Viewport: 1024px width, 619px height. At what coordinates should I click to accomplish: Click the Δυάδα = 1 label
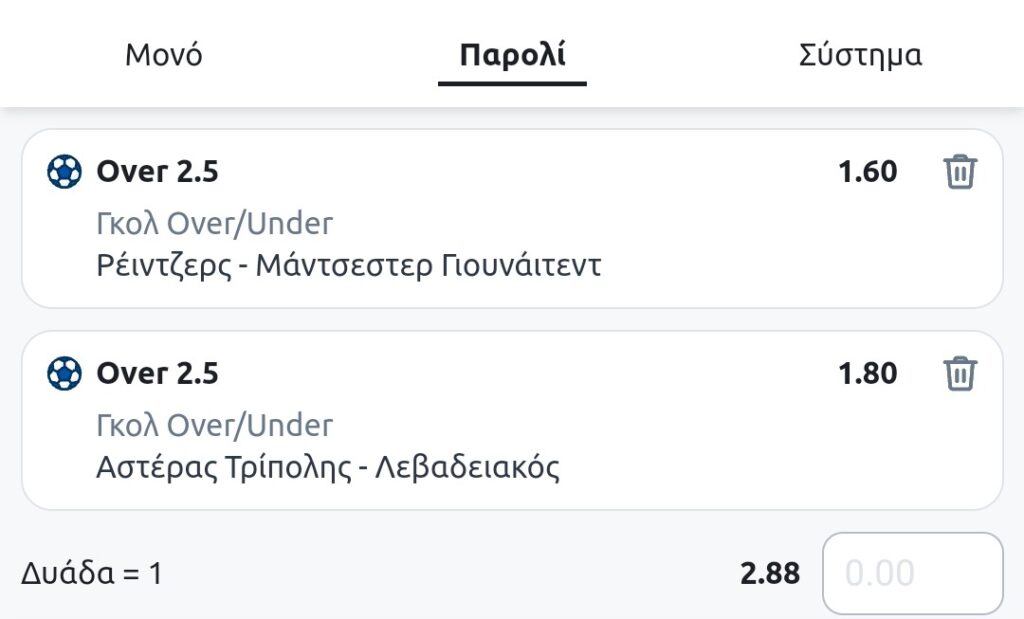pyautogui.click(x=91, y=574)
